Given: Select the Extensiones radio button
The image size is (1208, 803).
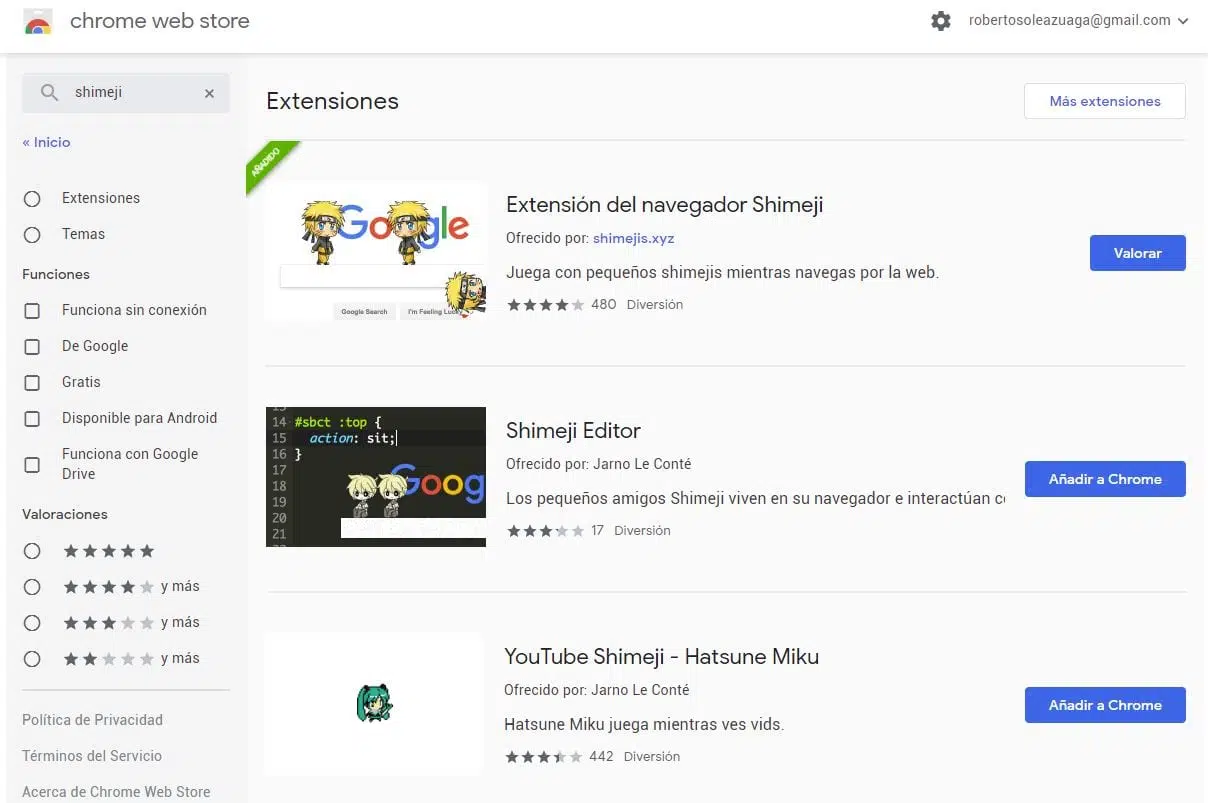Looking at the screenshot, I should click(32, 198).
